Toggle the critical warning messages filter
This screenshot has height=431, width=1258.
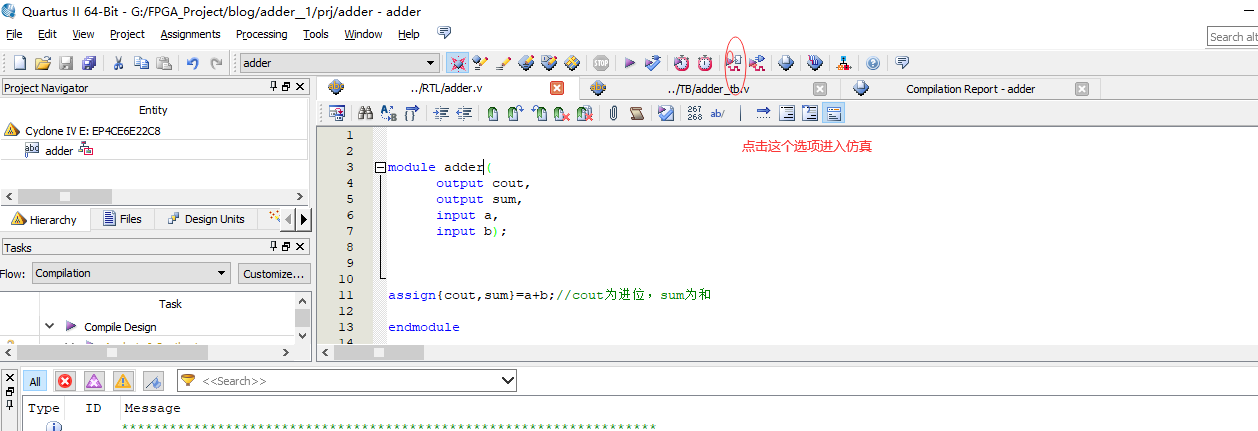(x=94, y=381)
